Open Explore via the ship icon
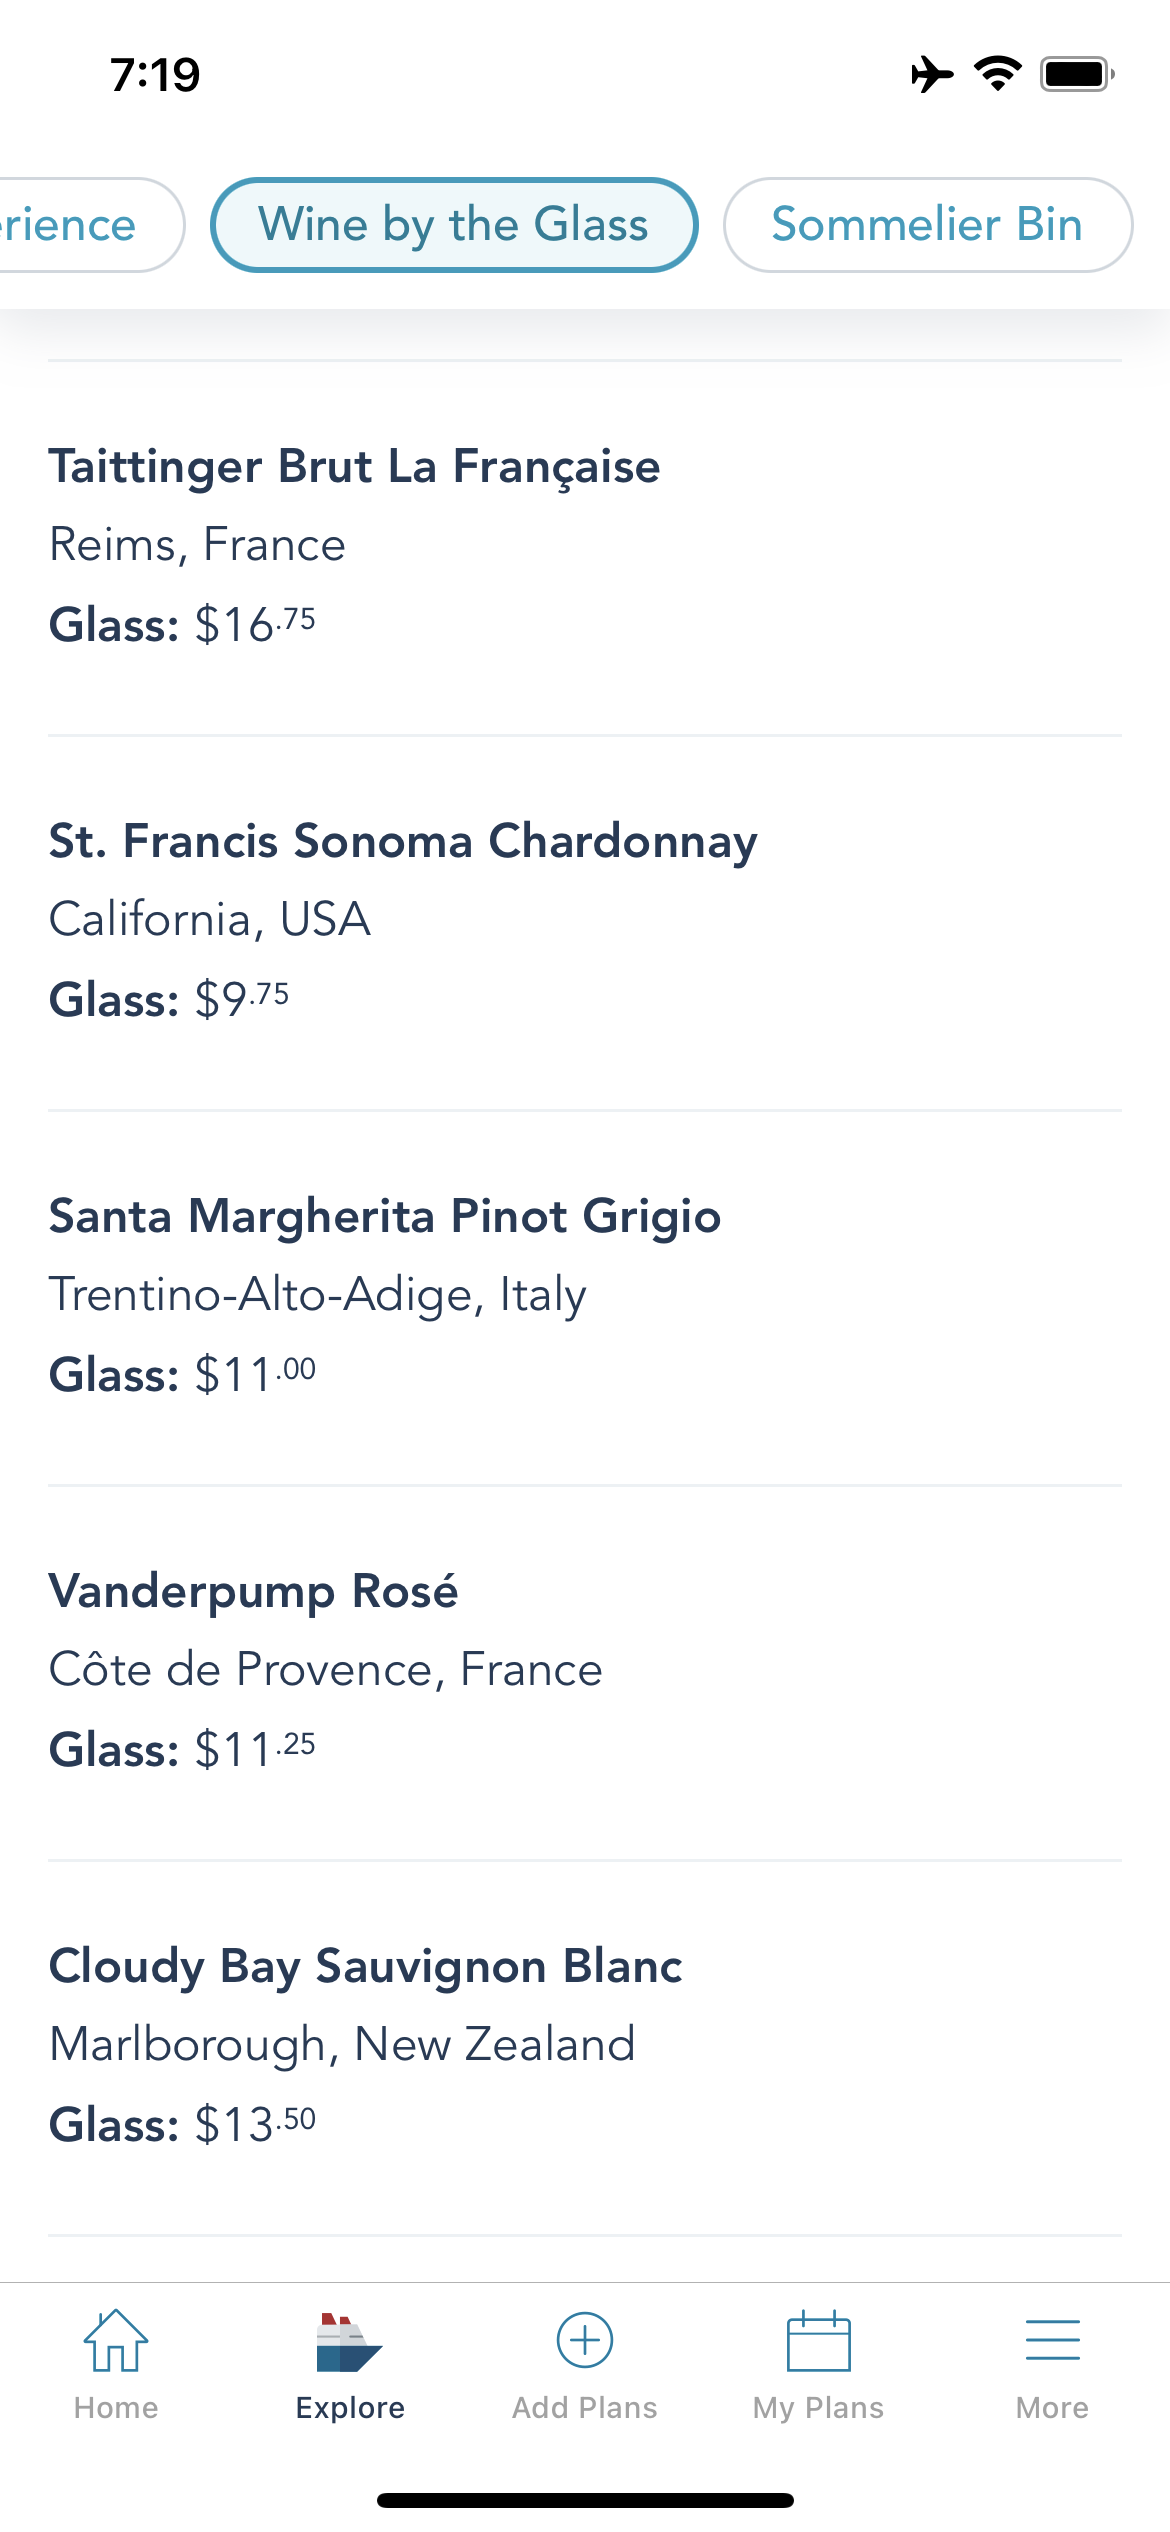The image size is (1170, 2532). point(349,2343)
